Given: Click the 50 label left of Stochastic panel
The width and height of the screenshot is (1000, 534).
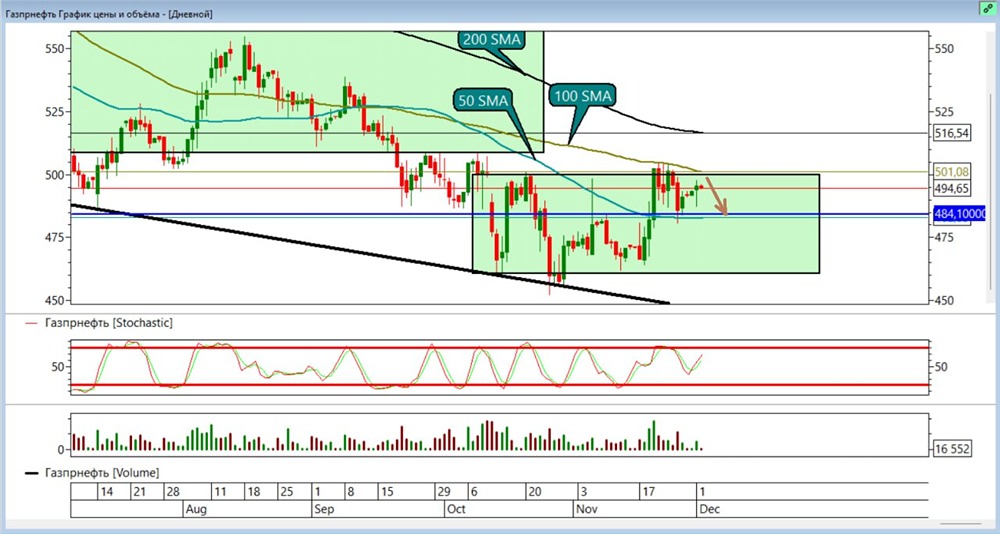Looking at the screenshot, I should 59,367.
